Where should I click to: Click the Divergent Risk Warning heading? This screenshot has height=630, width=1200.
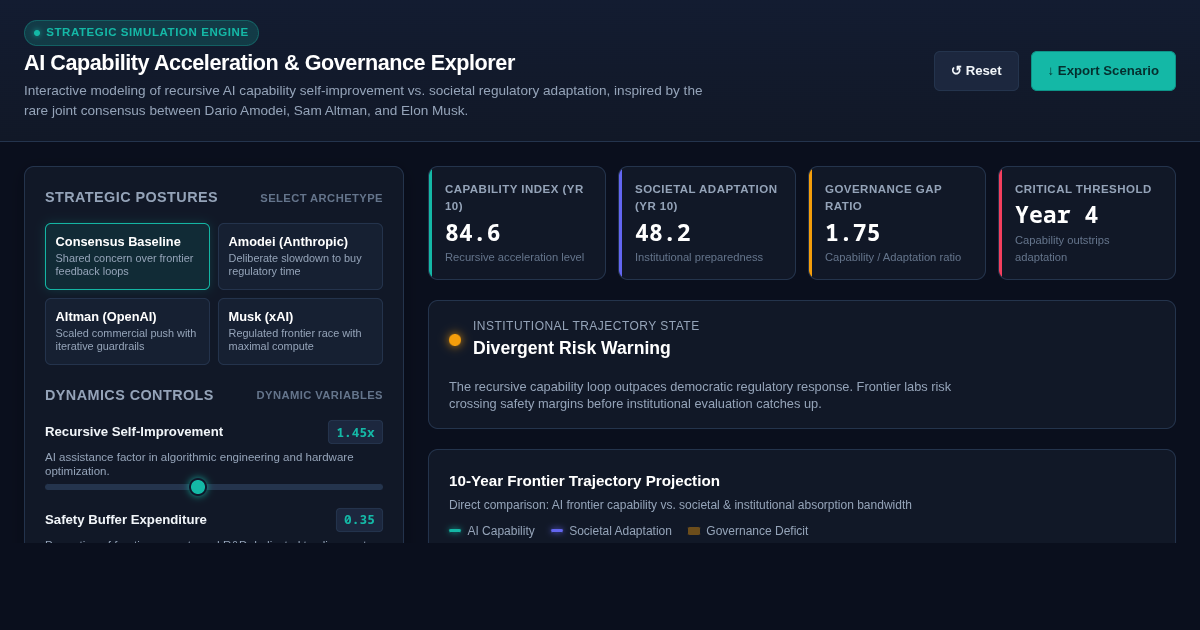tap(572, 348)
